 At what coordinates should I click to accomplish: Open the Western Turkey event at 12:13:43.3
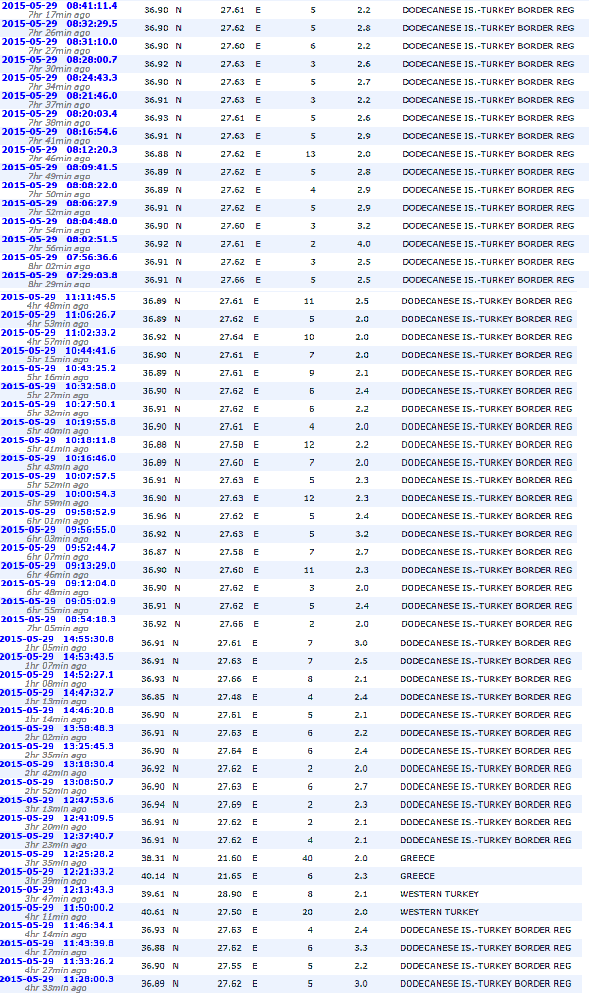tap(57, 890)
